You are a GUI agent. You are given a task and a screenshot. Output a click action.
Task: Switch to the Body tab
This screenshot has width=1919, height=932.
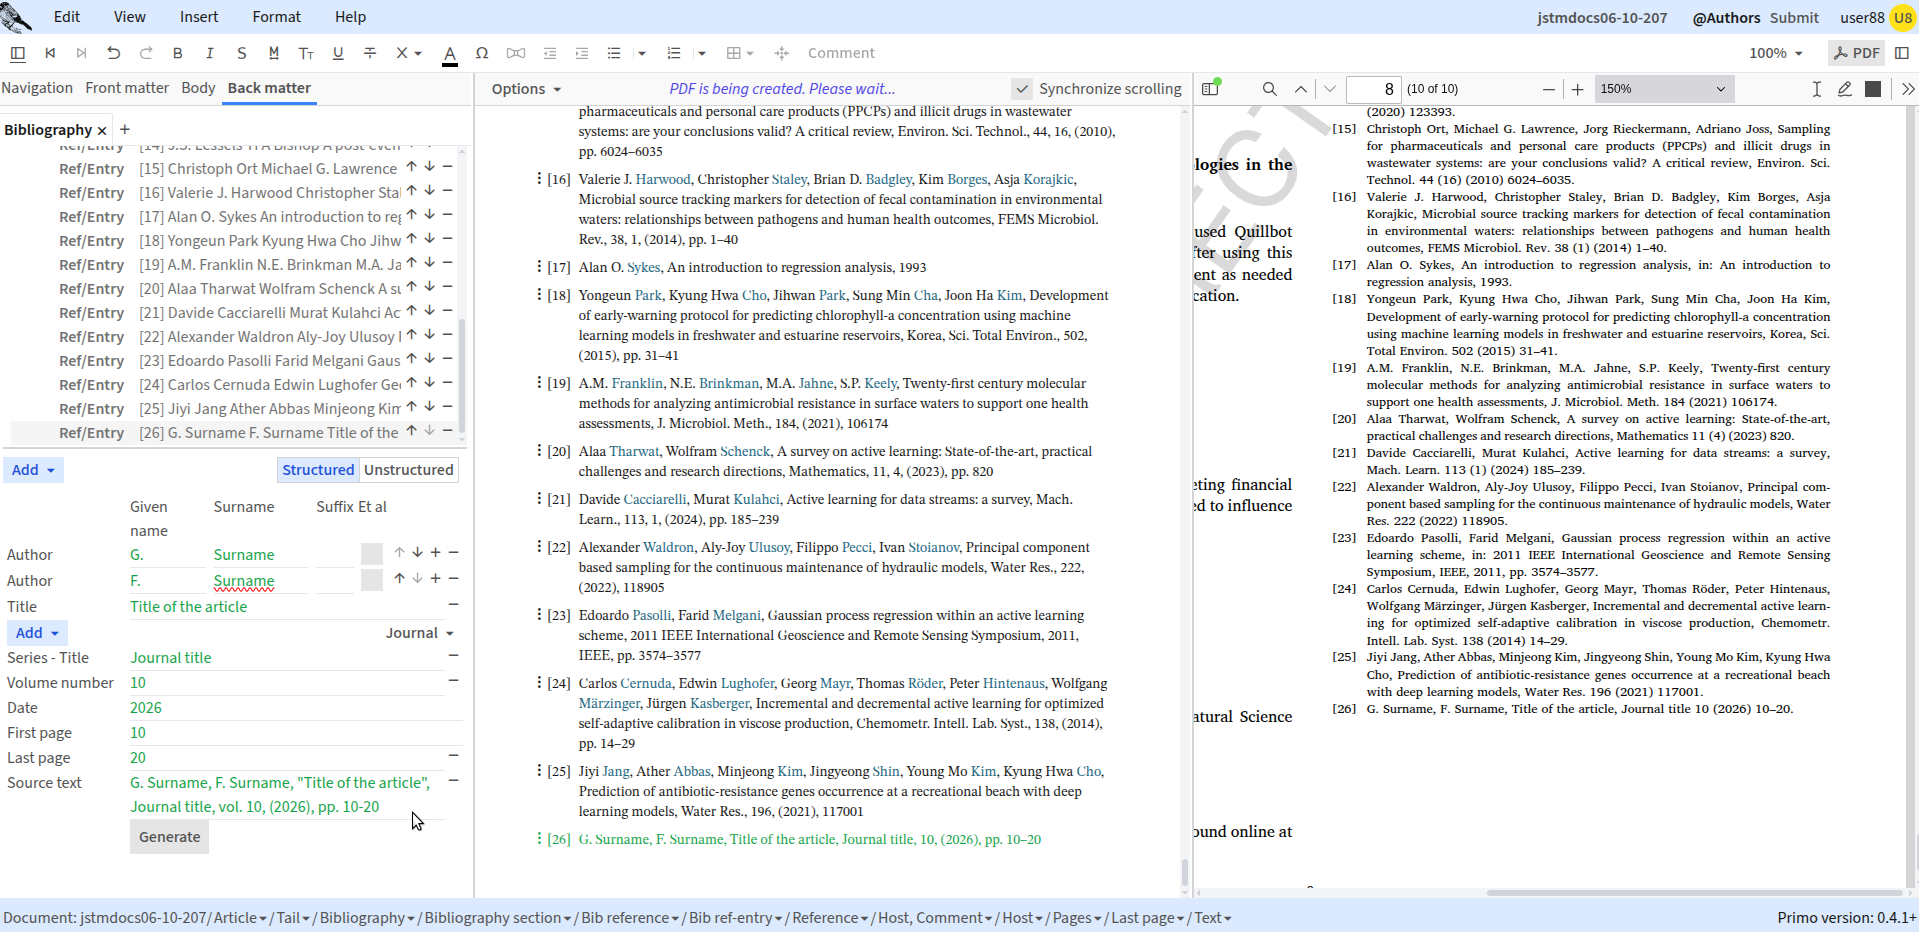point(198,88)
